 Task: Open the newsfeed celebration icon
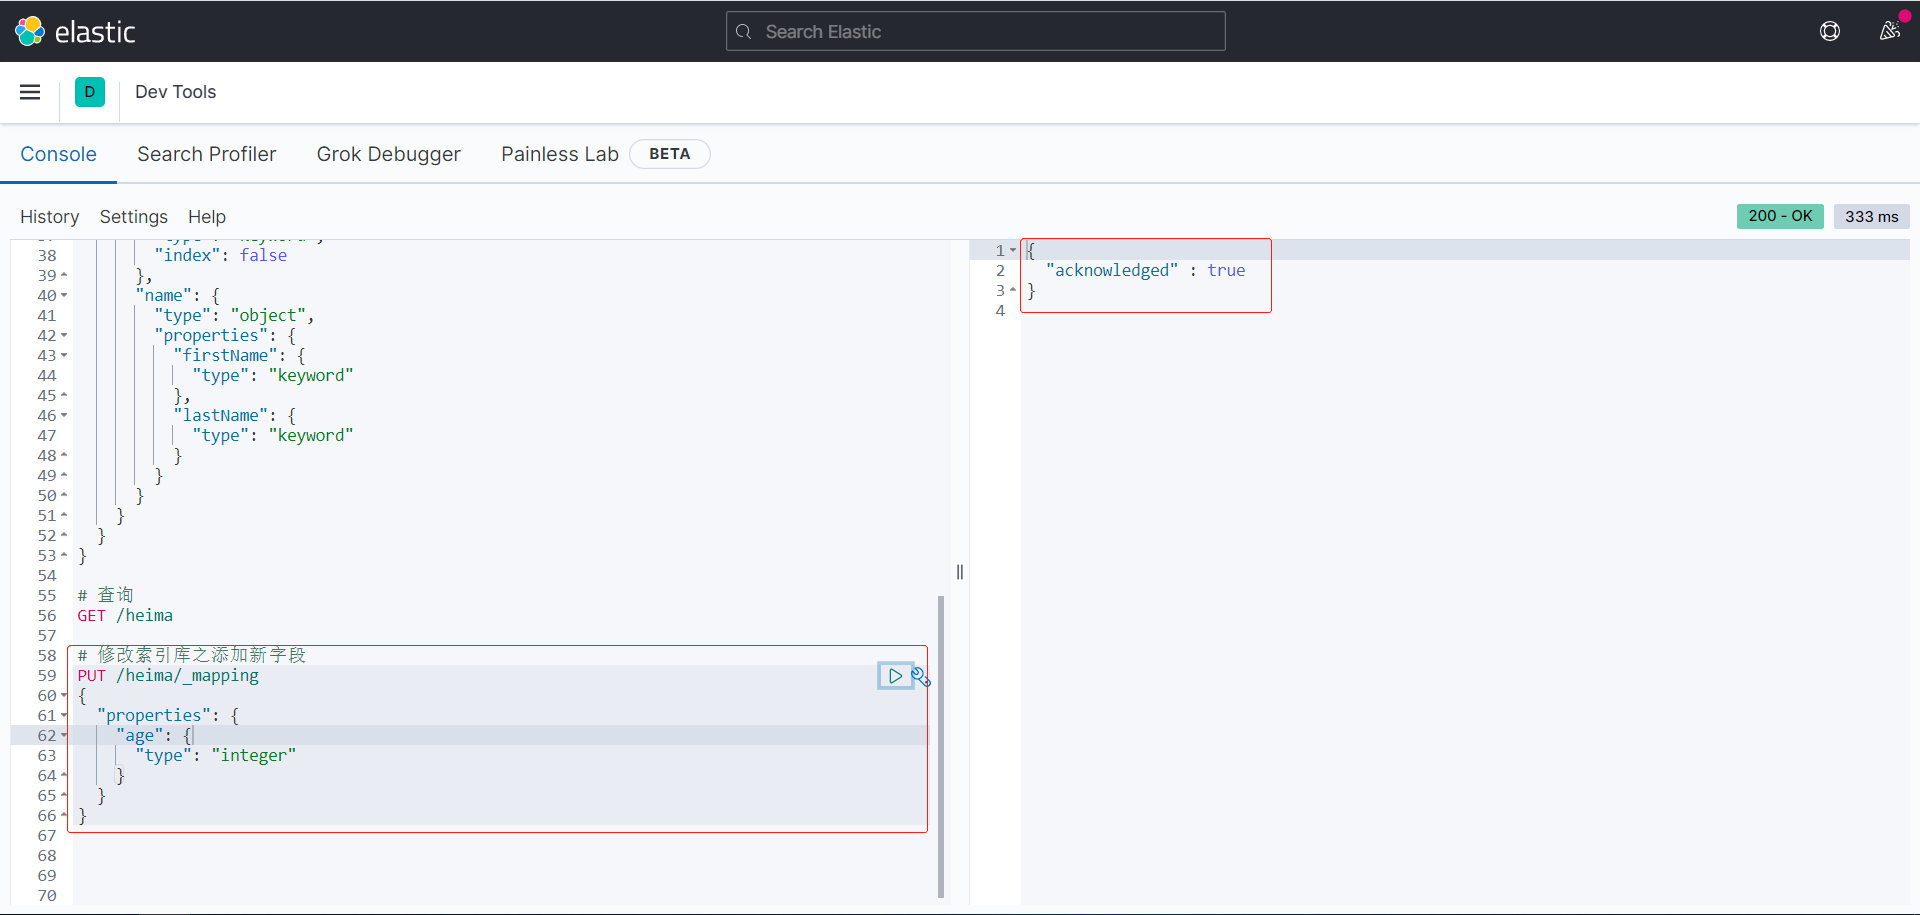pyautogui.click(x=1889, y=31)
